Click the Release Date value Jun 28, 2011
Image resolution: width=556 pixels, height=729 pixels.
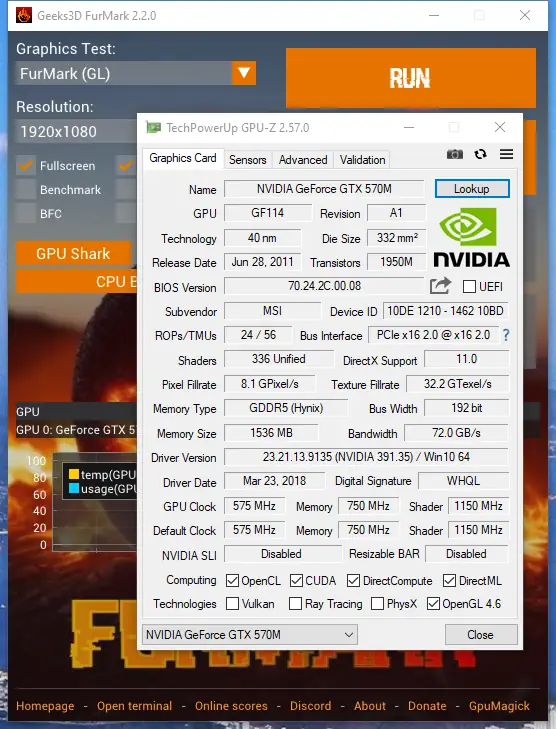[263, 262]
